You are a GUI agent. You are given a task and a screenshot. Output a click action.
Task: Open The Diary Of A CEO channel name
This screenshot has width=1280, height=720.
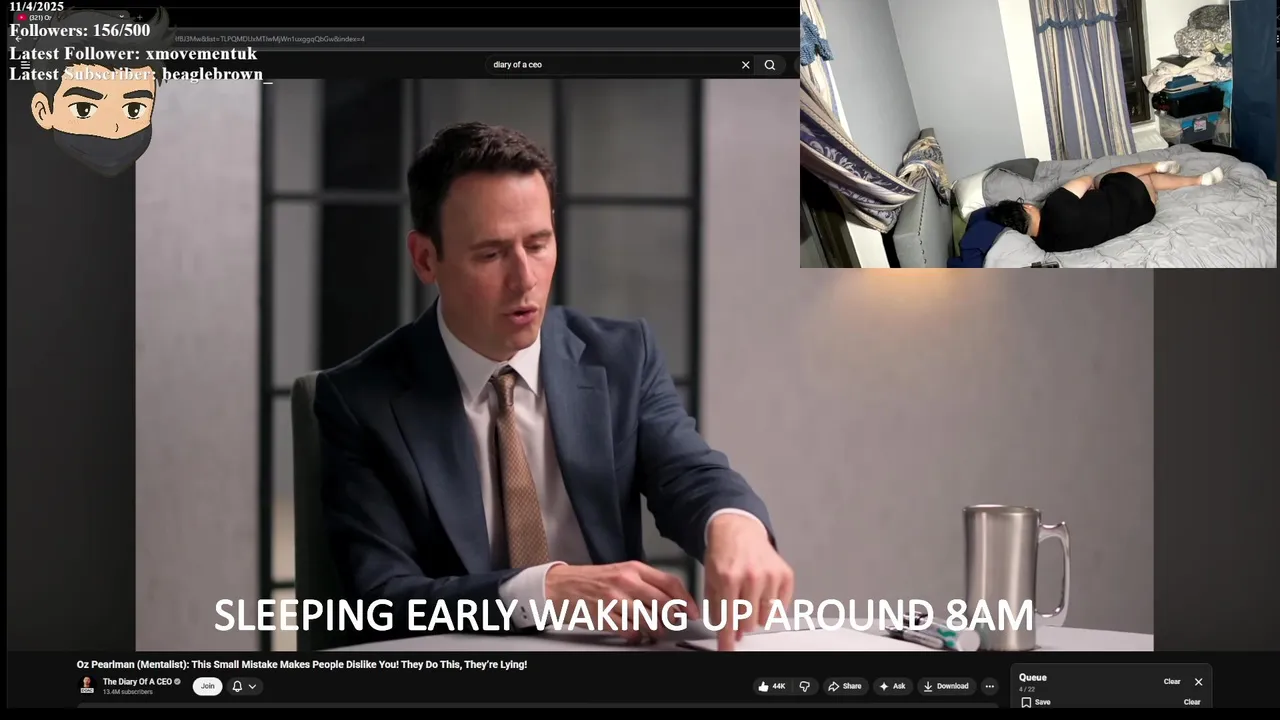point(137,682)
